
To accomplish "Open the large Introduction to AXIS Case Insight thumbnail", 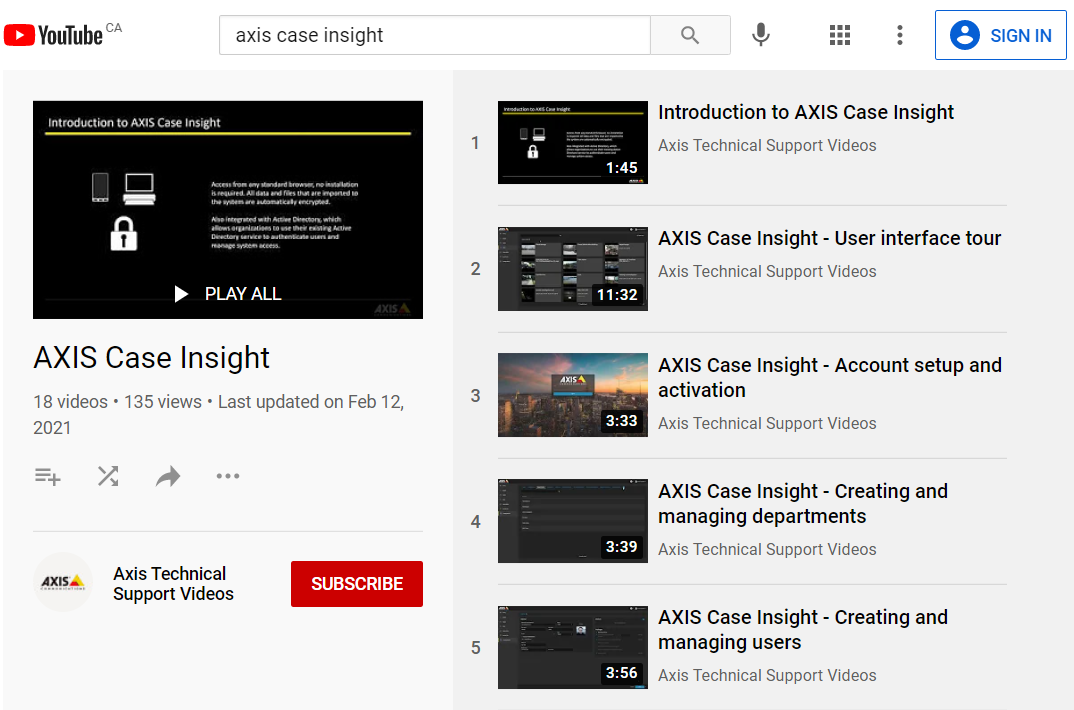I will 228,210.
